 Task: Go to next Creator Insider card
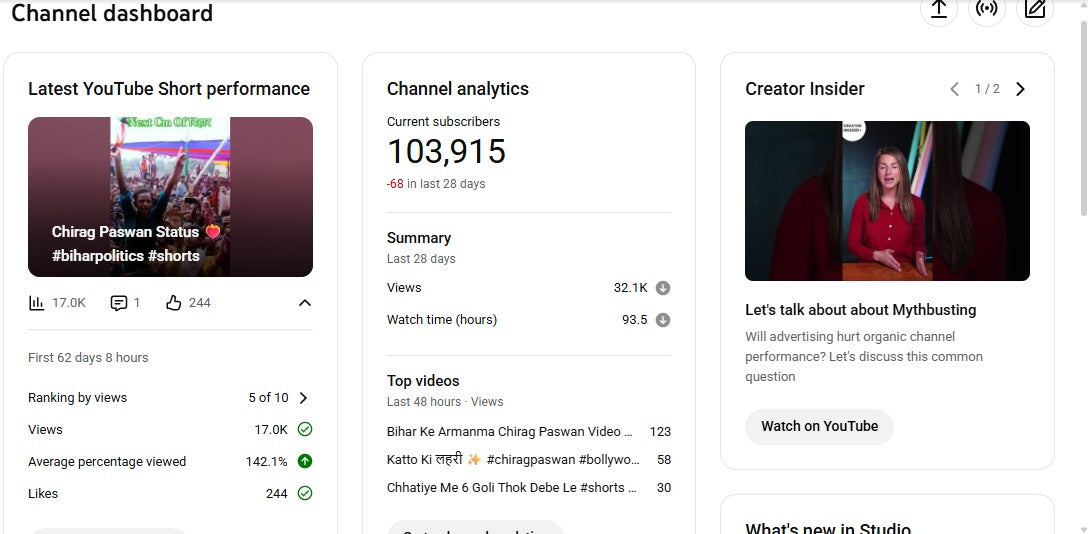click(1020, 89)
